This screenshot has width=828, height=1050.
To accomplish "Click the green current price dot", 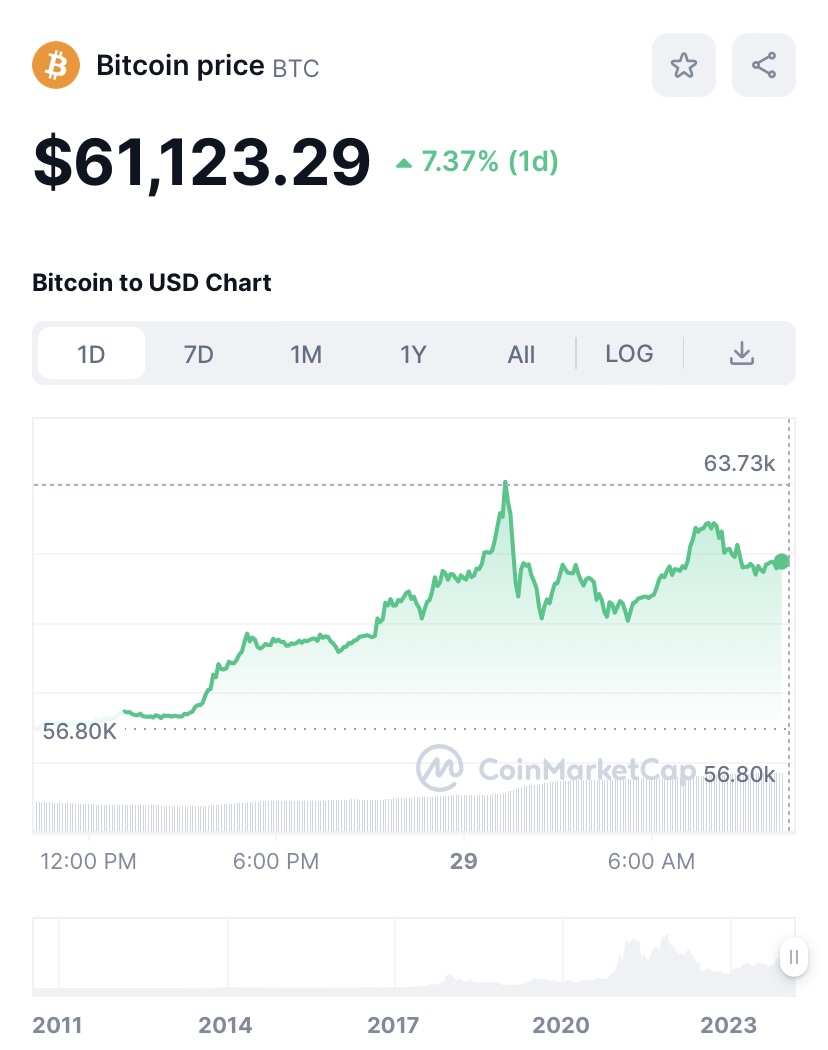I will pos(781,561).
